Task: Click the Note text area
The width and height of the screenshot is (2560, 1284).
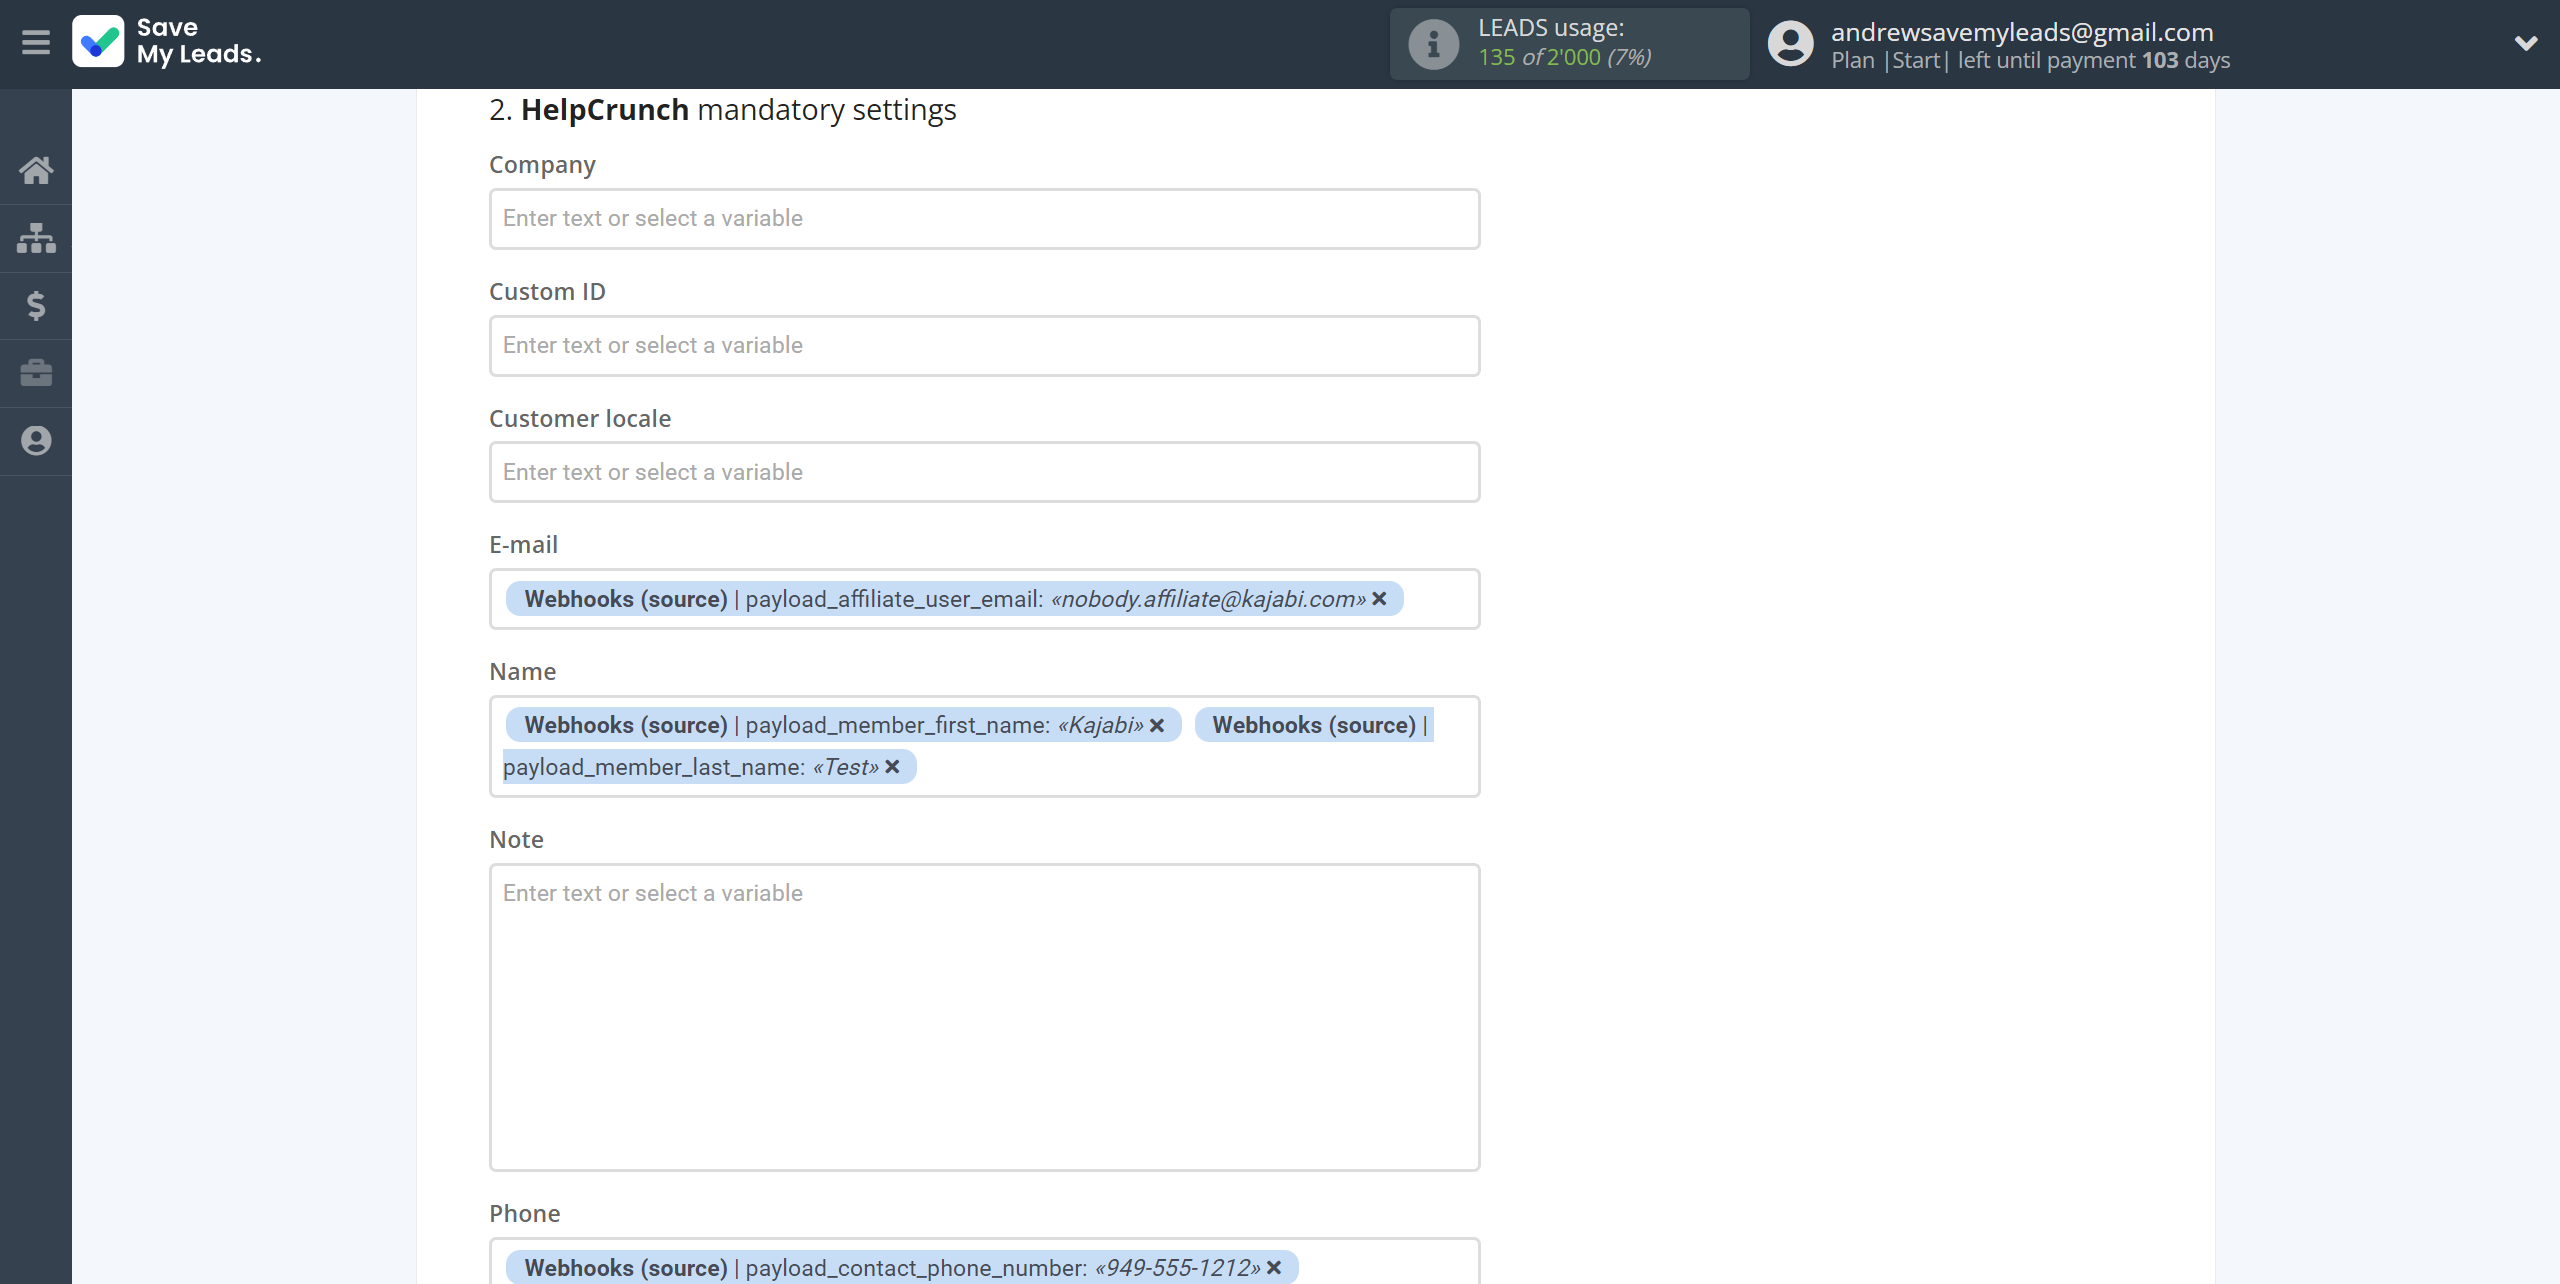Action: pyautogui.click(x=984, y=1017)
